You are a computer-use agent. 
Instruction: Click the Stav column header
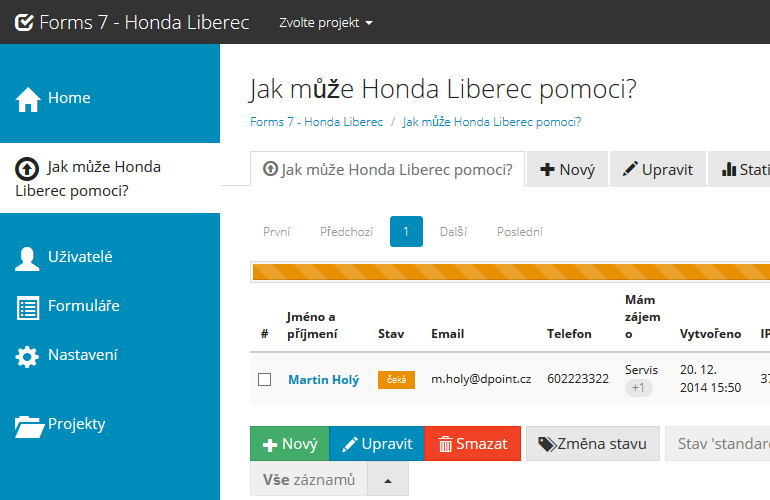tap(391, 334)
